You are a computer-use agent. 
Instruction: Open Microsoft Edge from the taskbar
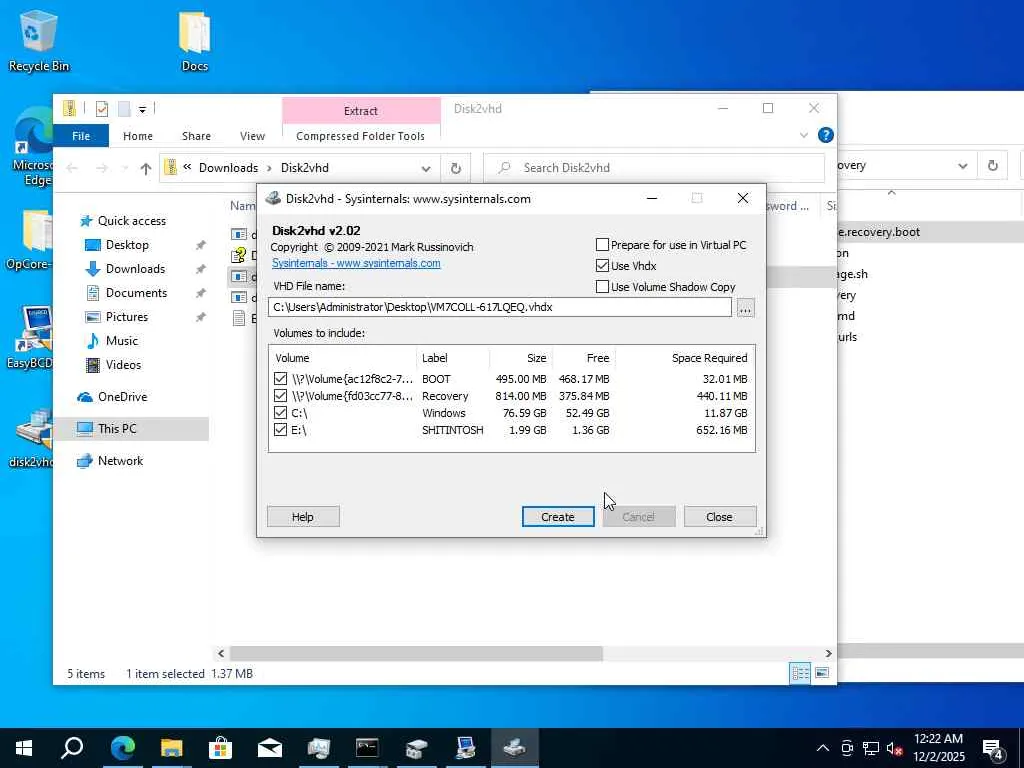tap(122, 748)
